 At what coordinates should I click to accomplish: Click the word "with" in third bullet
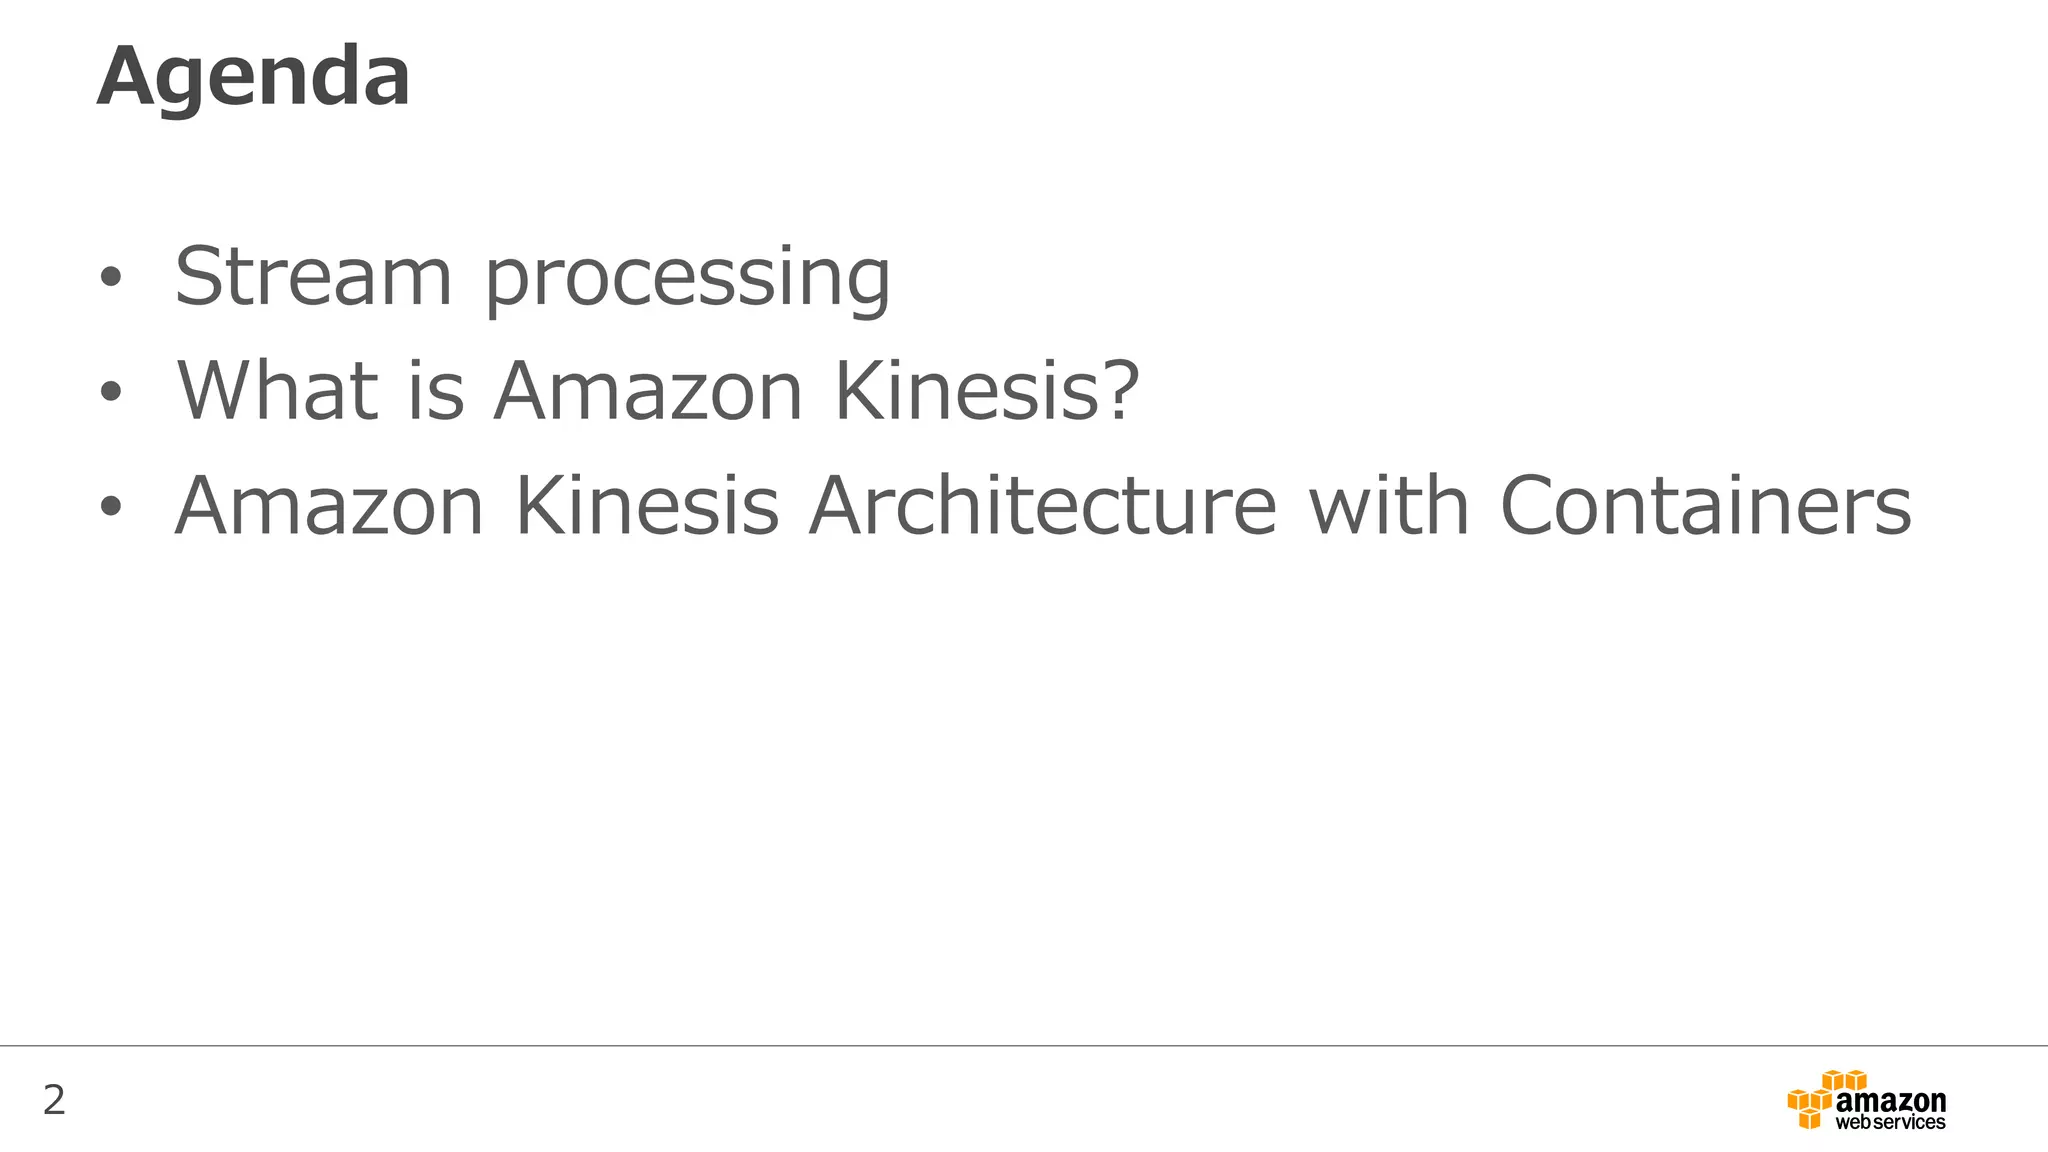[x=1388, y=506]
